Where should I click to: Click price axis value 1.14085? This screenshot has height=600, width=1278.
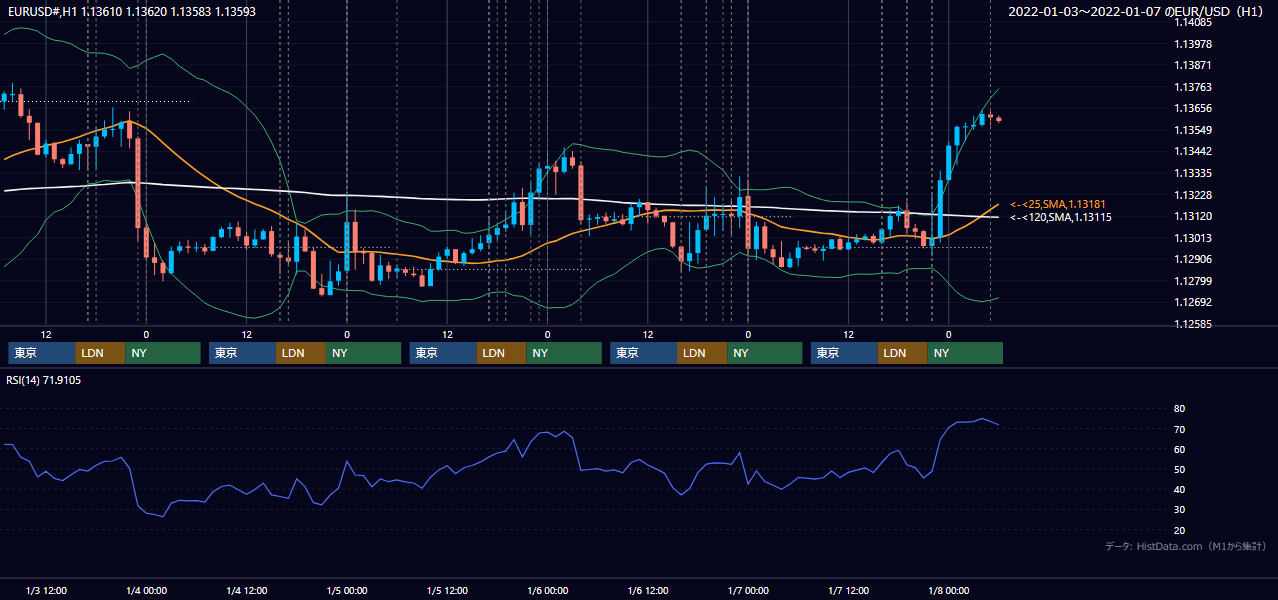[1192, 22]
